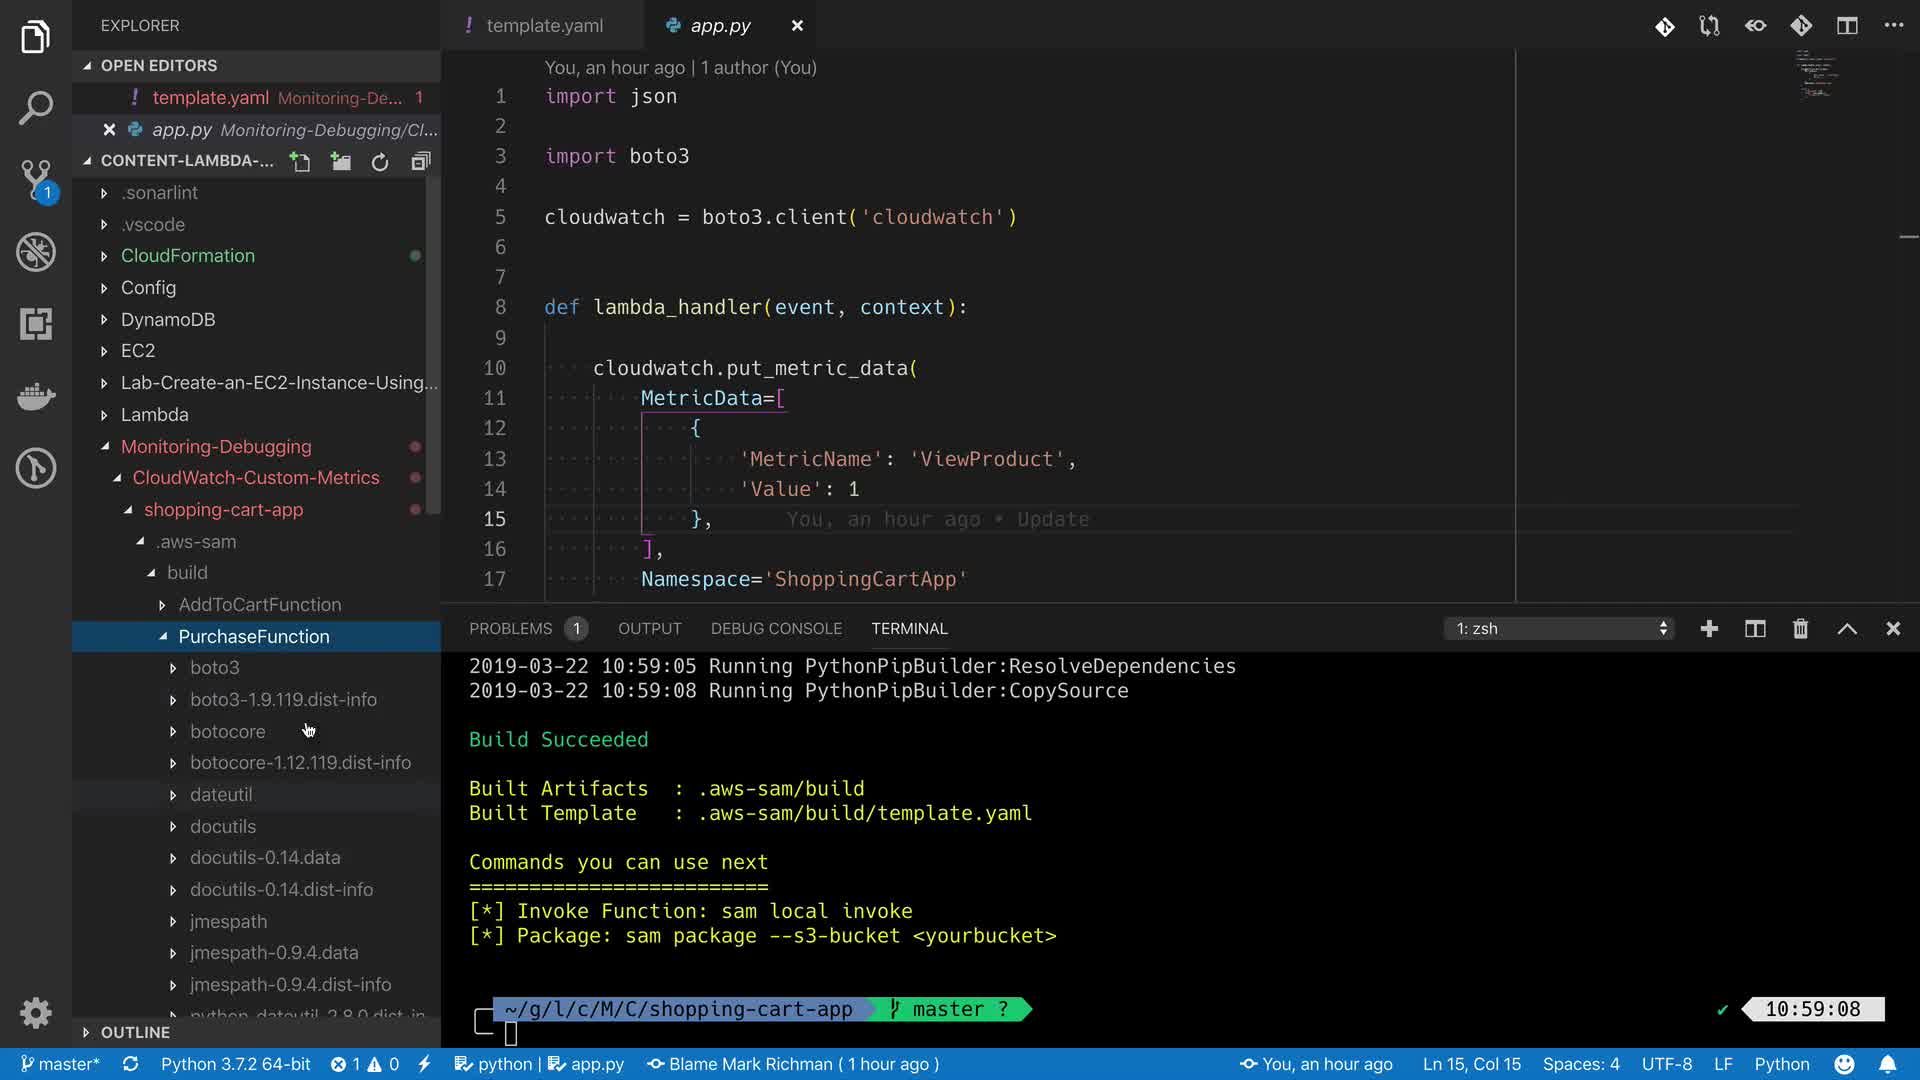Screen dimensions: 1920x1080
Task: Open the Docker sidebar panel
Action: pos(36,396)
